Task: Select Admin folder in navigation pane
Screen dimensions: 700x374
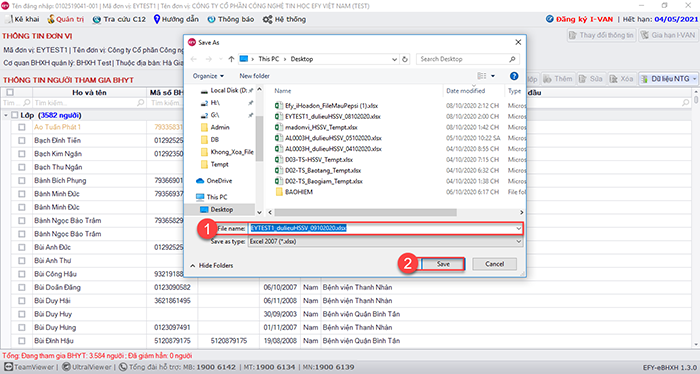Action: (215, 128)
